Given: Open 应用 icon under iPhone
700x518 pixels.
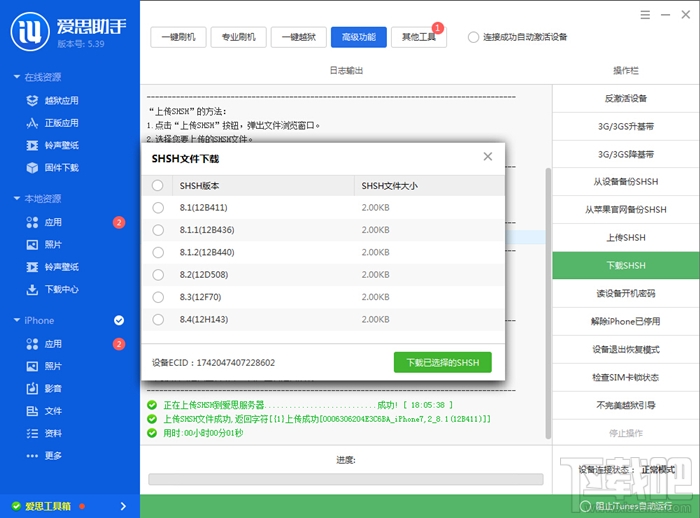Looking at the screenshot, I should coord(32,344).
